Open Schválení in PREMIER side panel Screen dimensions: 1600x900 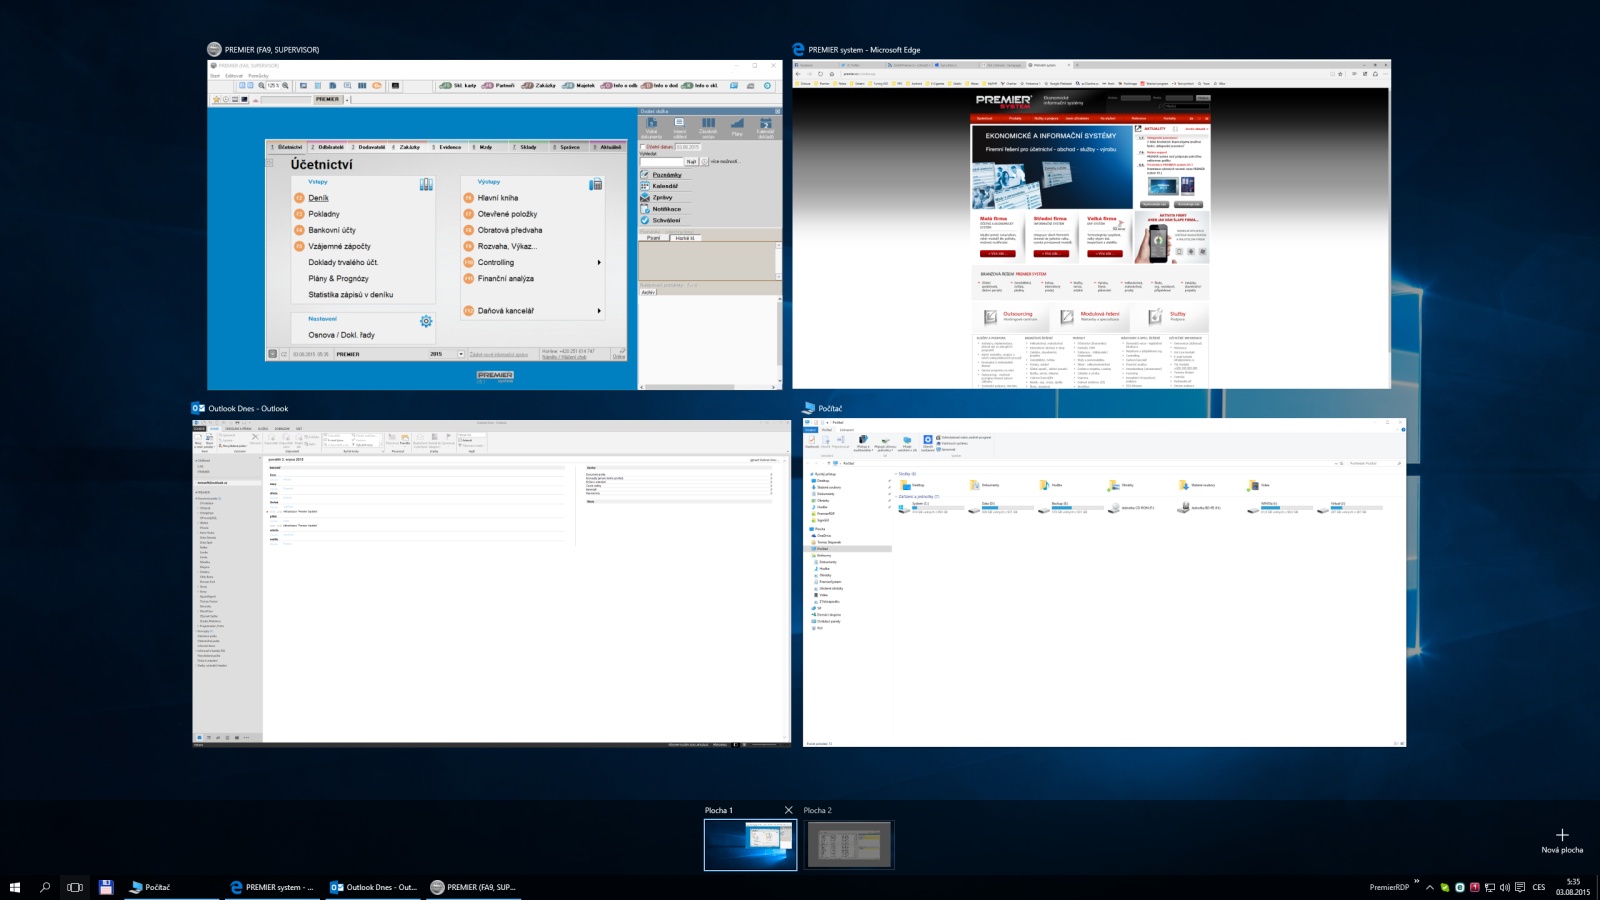point(666,220)
